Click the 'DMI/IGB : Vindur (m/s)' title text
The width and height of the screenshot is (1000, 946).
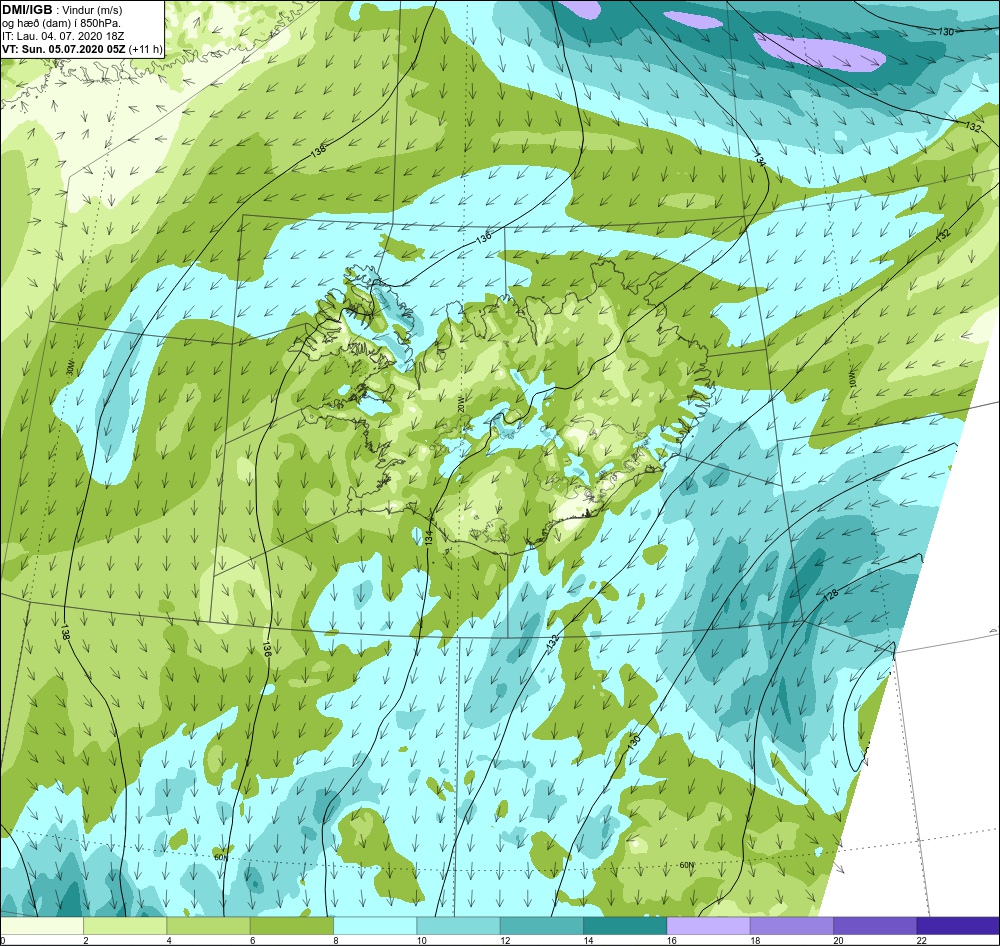[62, 10]
